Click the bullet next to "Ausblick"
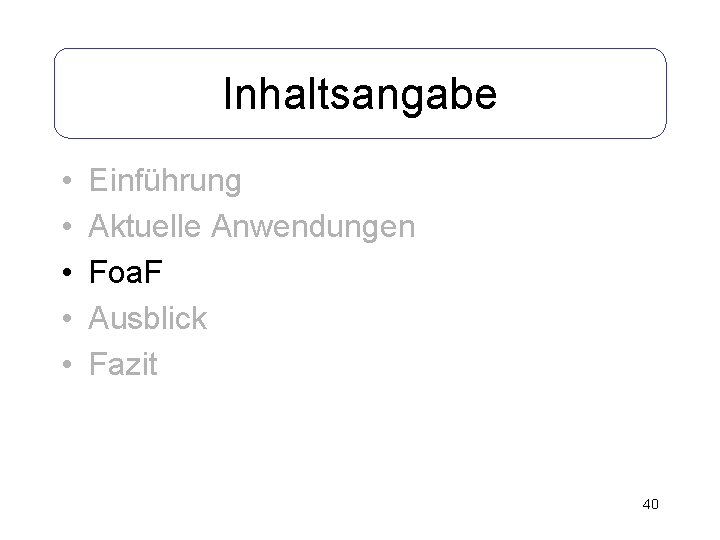720x540 pixels. coord(63,320)
